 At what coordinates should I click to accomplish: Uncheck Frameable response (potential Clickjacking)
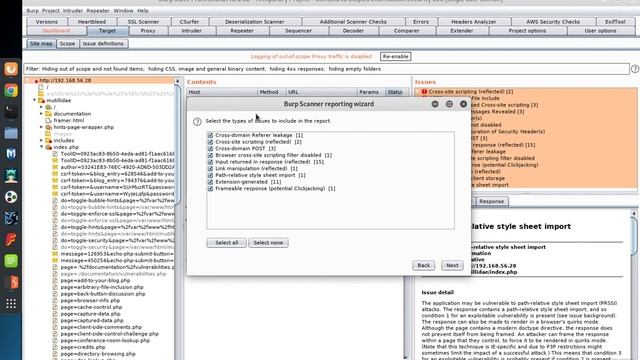tap(210, 189)
